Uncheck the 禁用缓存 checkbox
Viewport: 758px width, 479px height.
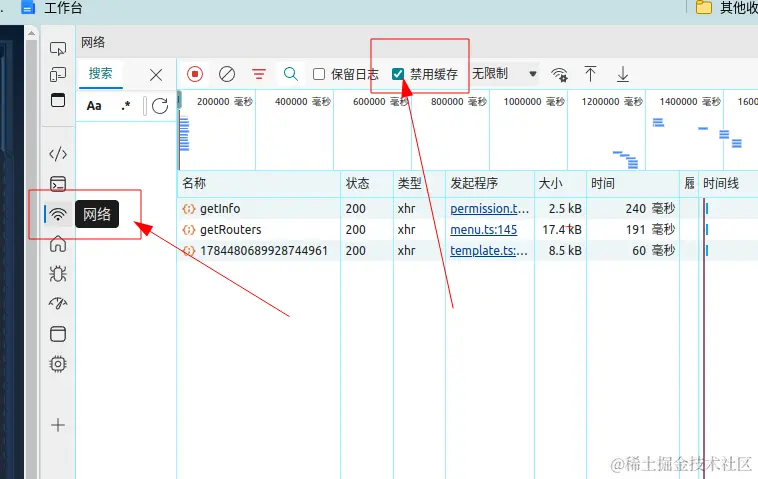pyautogui.click(x=398, y=74)
